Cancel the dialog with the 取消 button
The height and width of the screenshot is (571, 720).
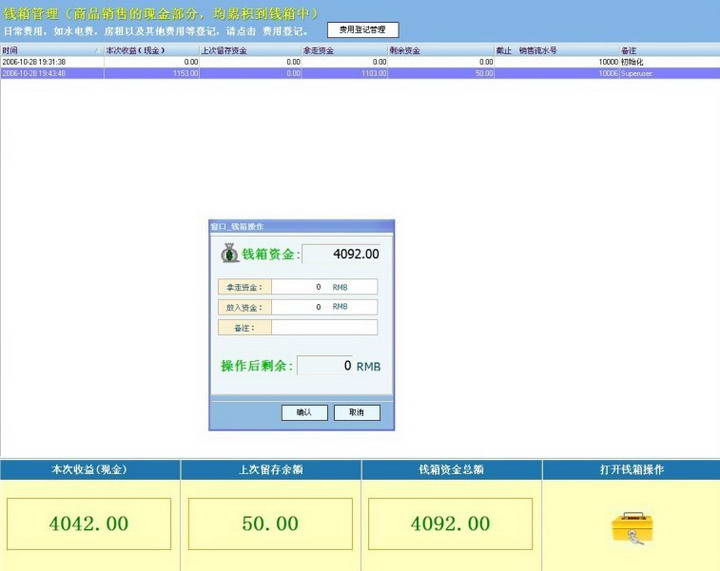357,412
